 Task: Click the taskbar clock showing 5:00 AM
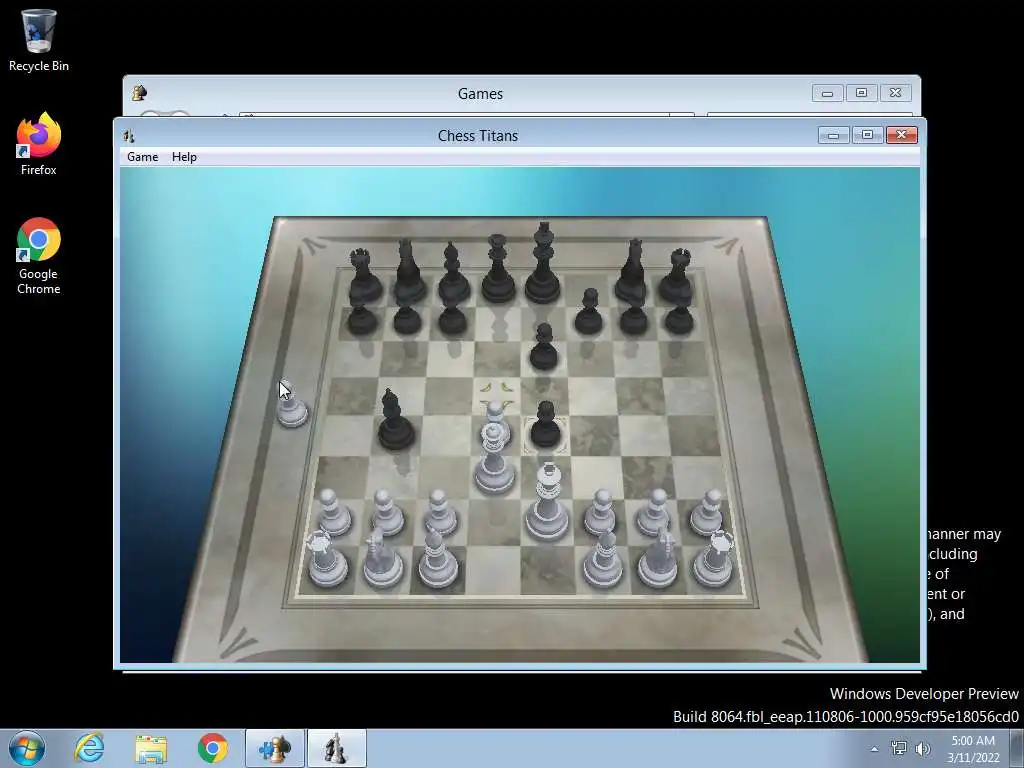(x=973, y=748)
